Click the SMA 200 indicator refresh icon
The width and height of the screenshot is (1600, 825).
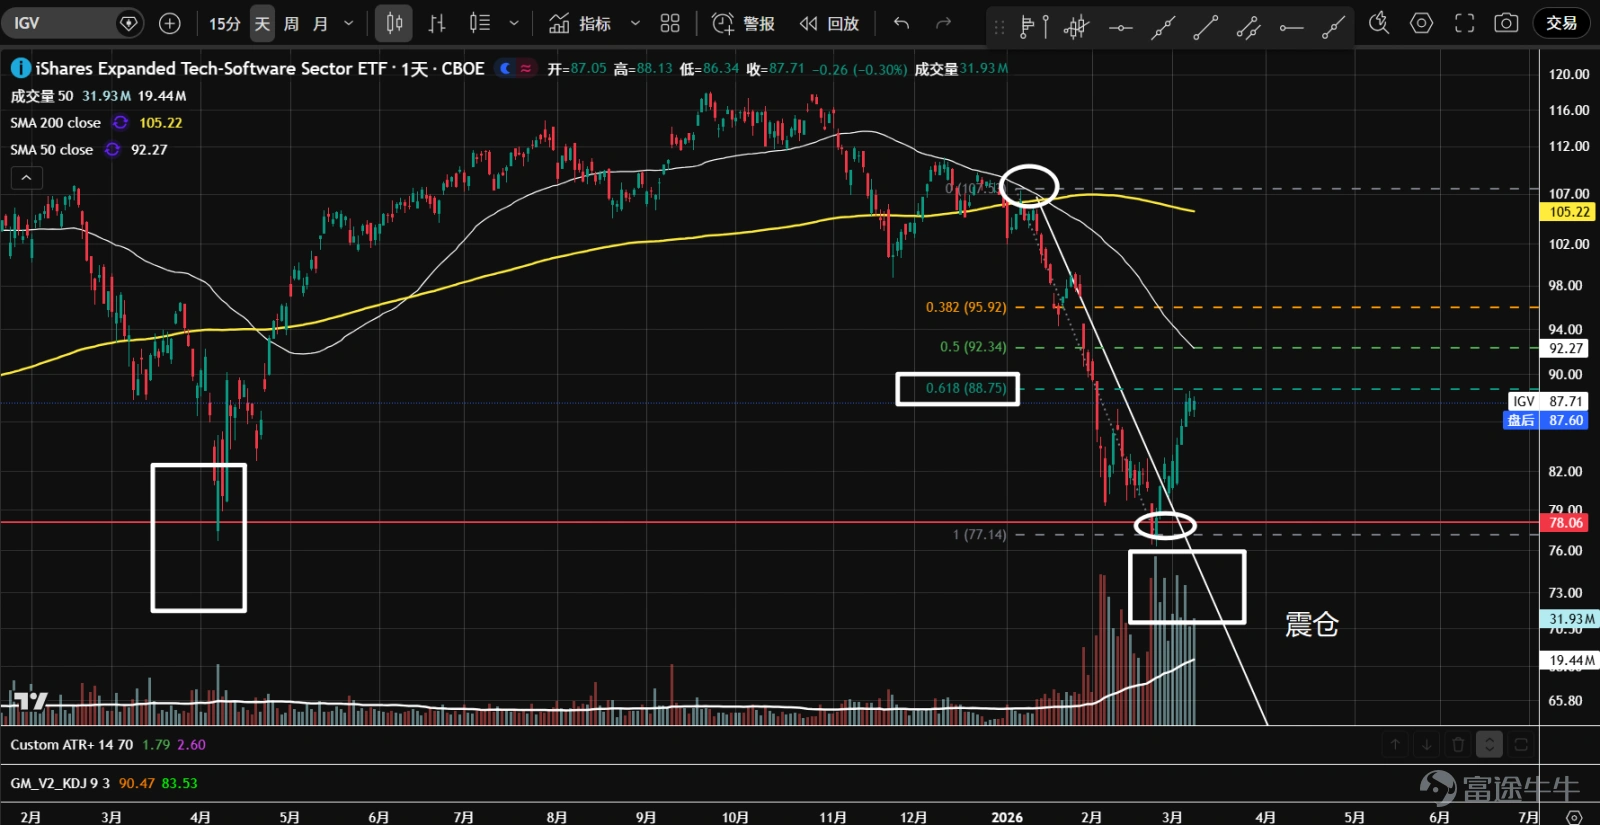[x=121, y=123]
